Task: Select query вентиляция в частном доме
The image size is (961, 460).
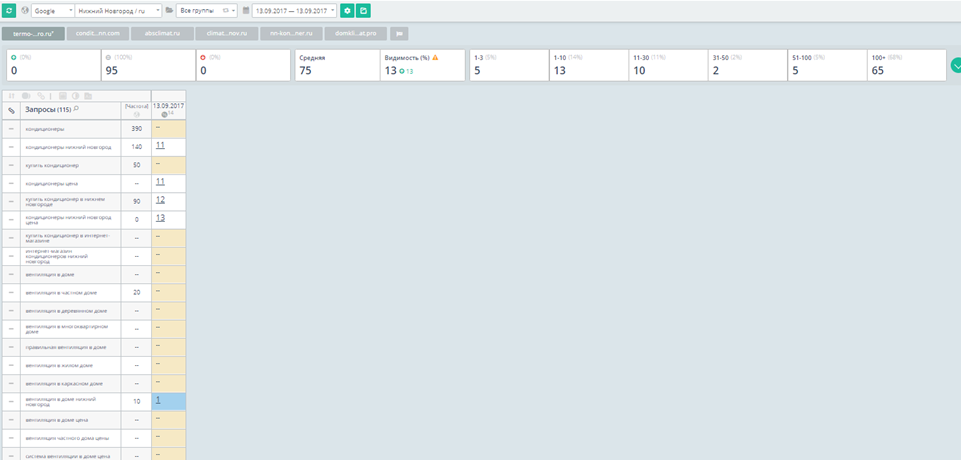Action: coord(70,293)
